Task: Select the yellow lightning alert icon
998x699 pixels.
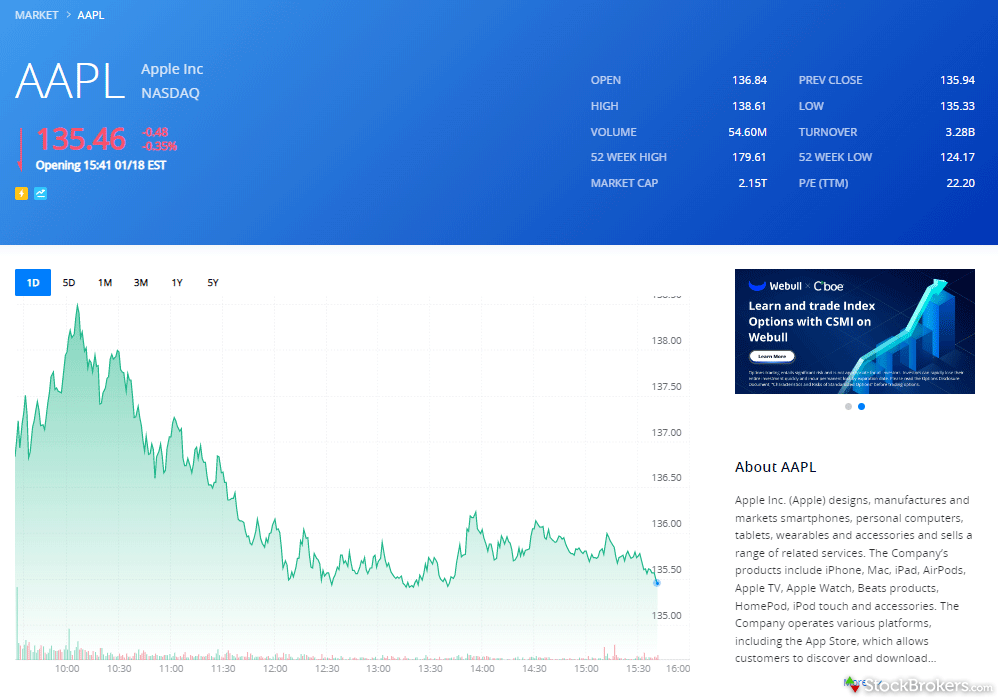Action: pos(21,192)
